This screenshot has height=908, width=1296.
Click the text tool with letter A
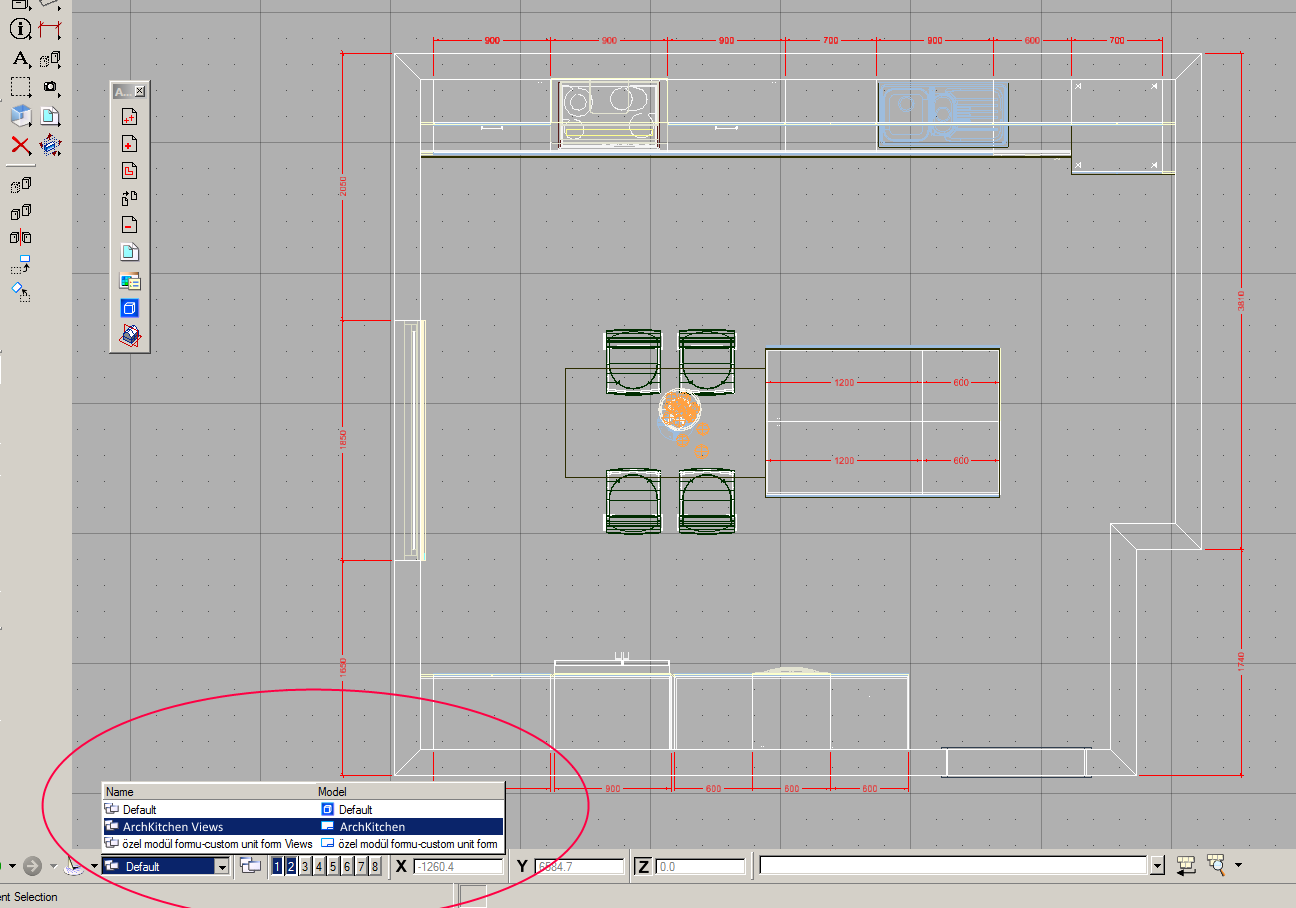pos(20,59)
